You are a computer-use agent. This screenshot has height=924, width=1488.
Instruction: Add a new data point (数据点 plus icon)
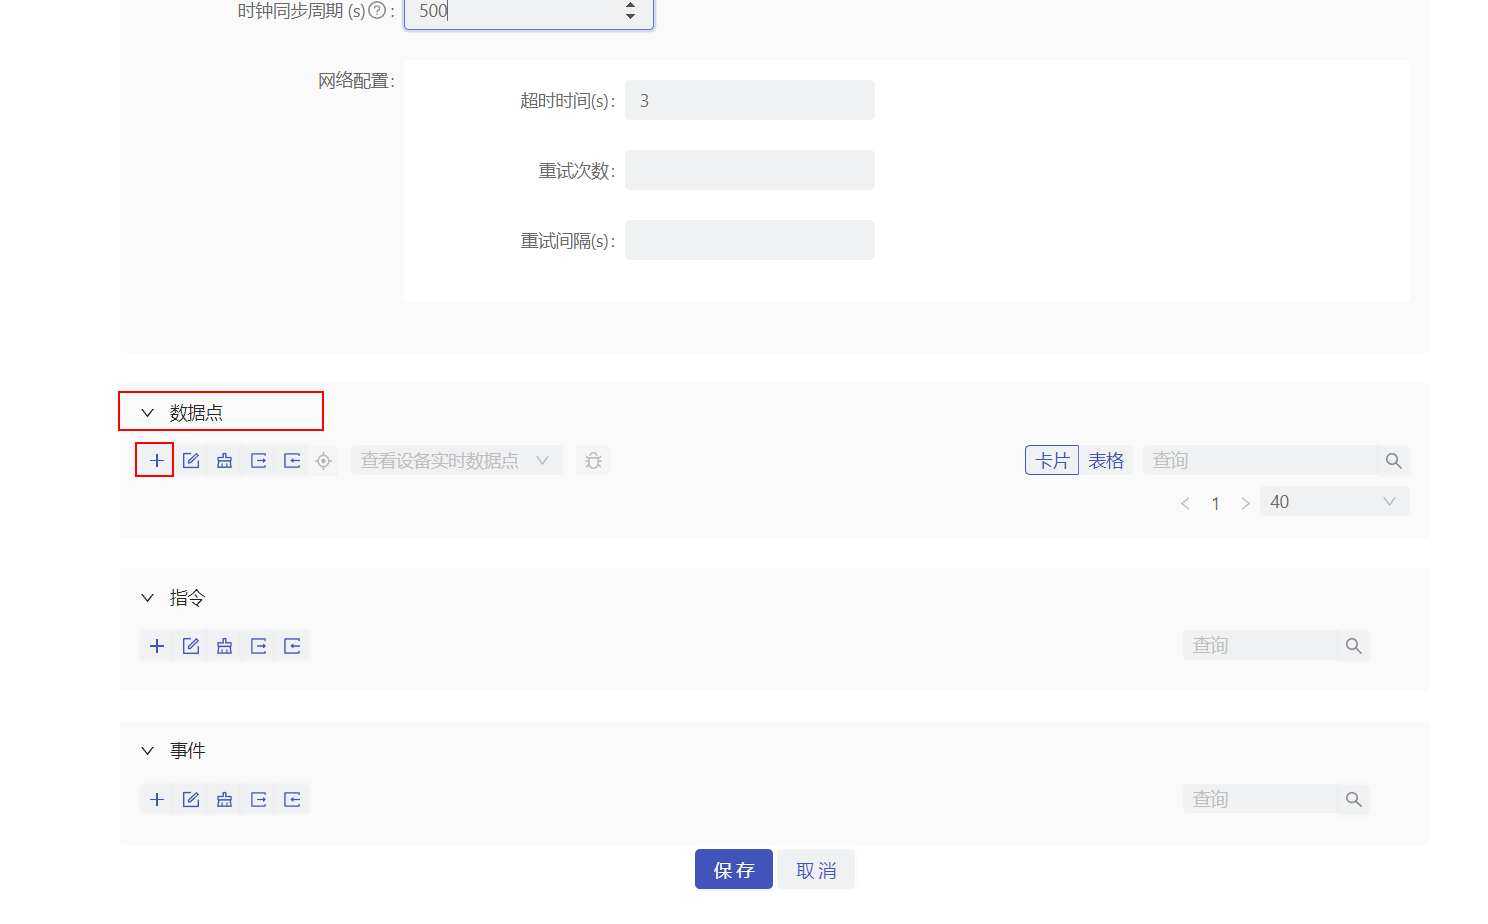point(156,460)
